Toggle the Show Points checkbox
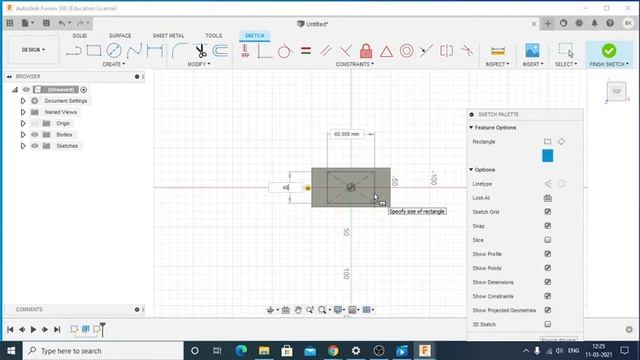Image resolution: width=640 pixels, height=360 pixels. coord(548,268)
